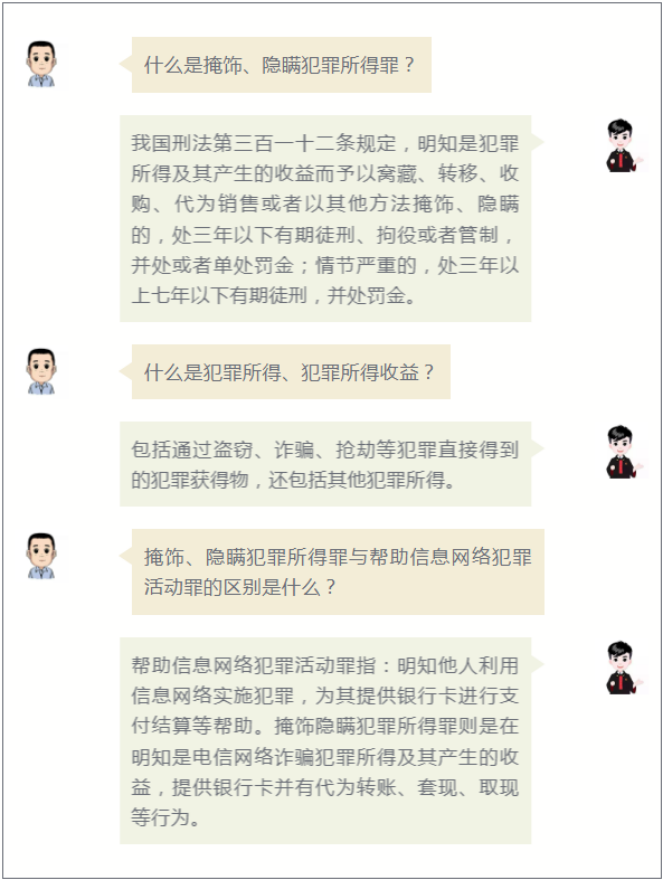
Task: Click the answer bubble starting 包括通过盗窃、诈骗
Action: (x=326, y=464)
